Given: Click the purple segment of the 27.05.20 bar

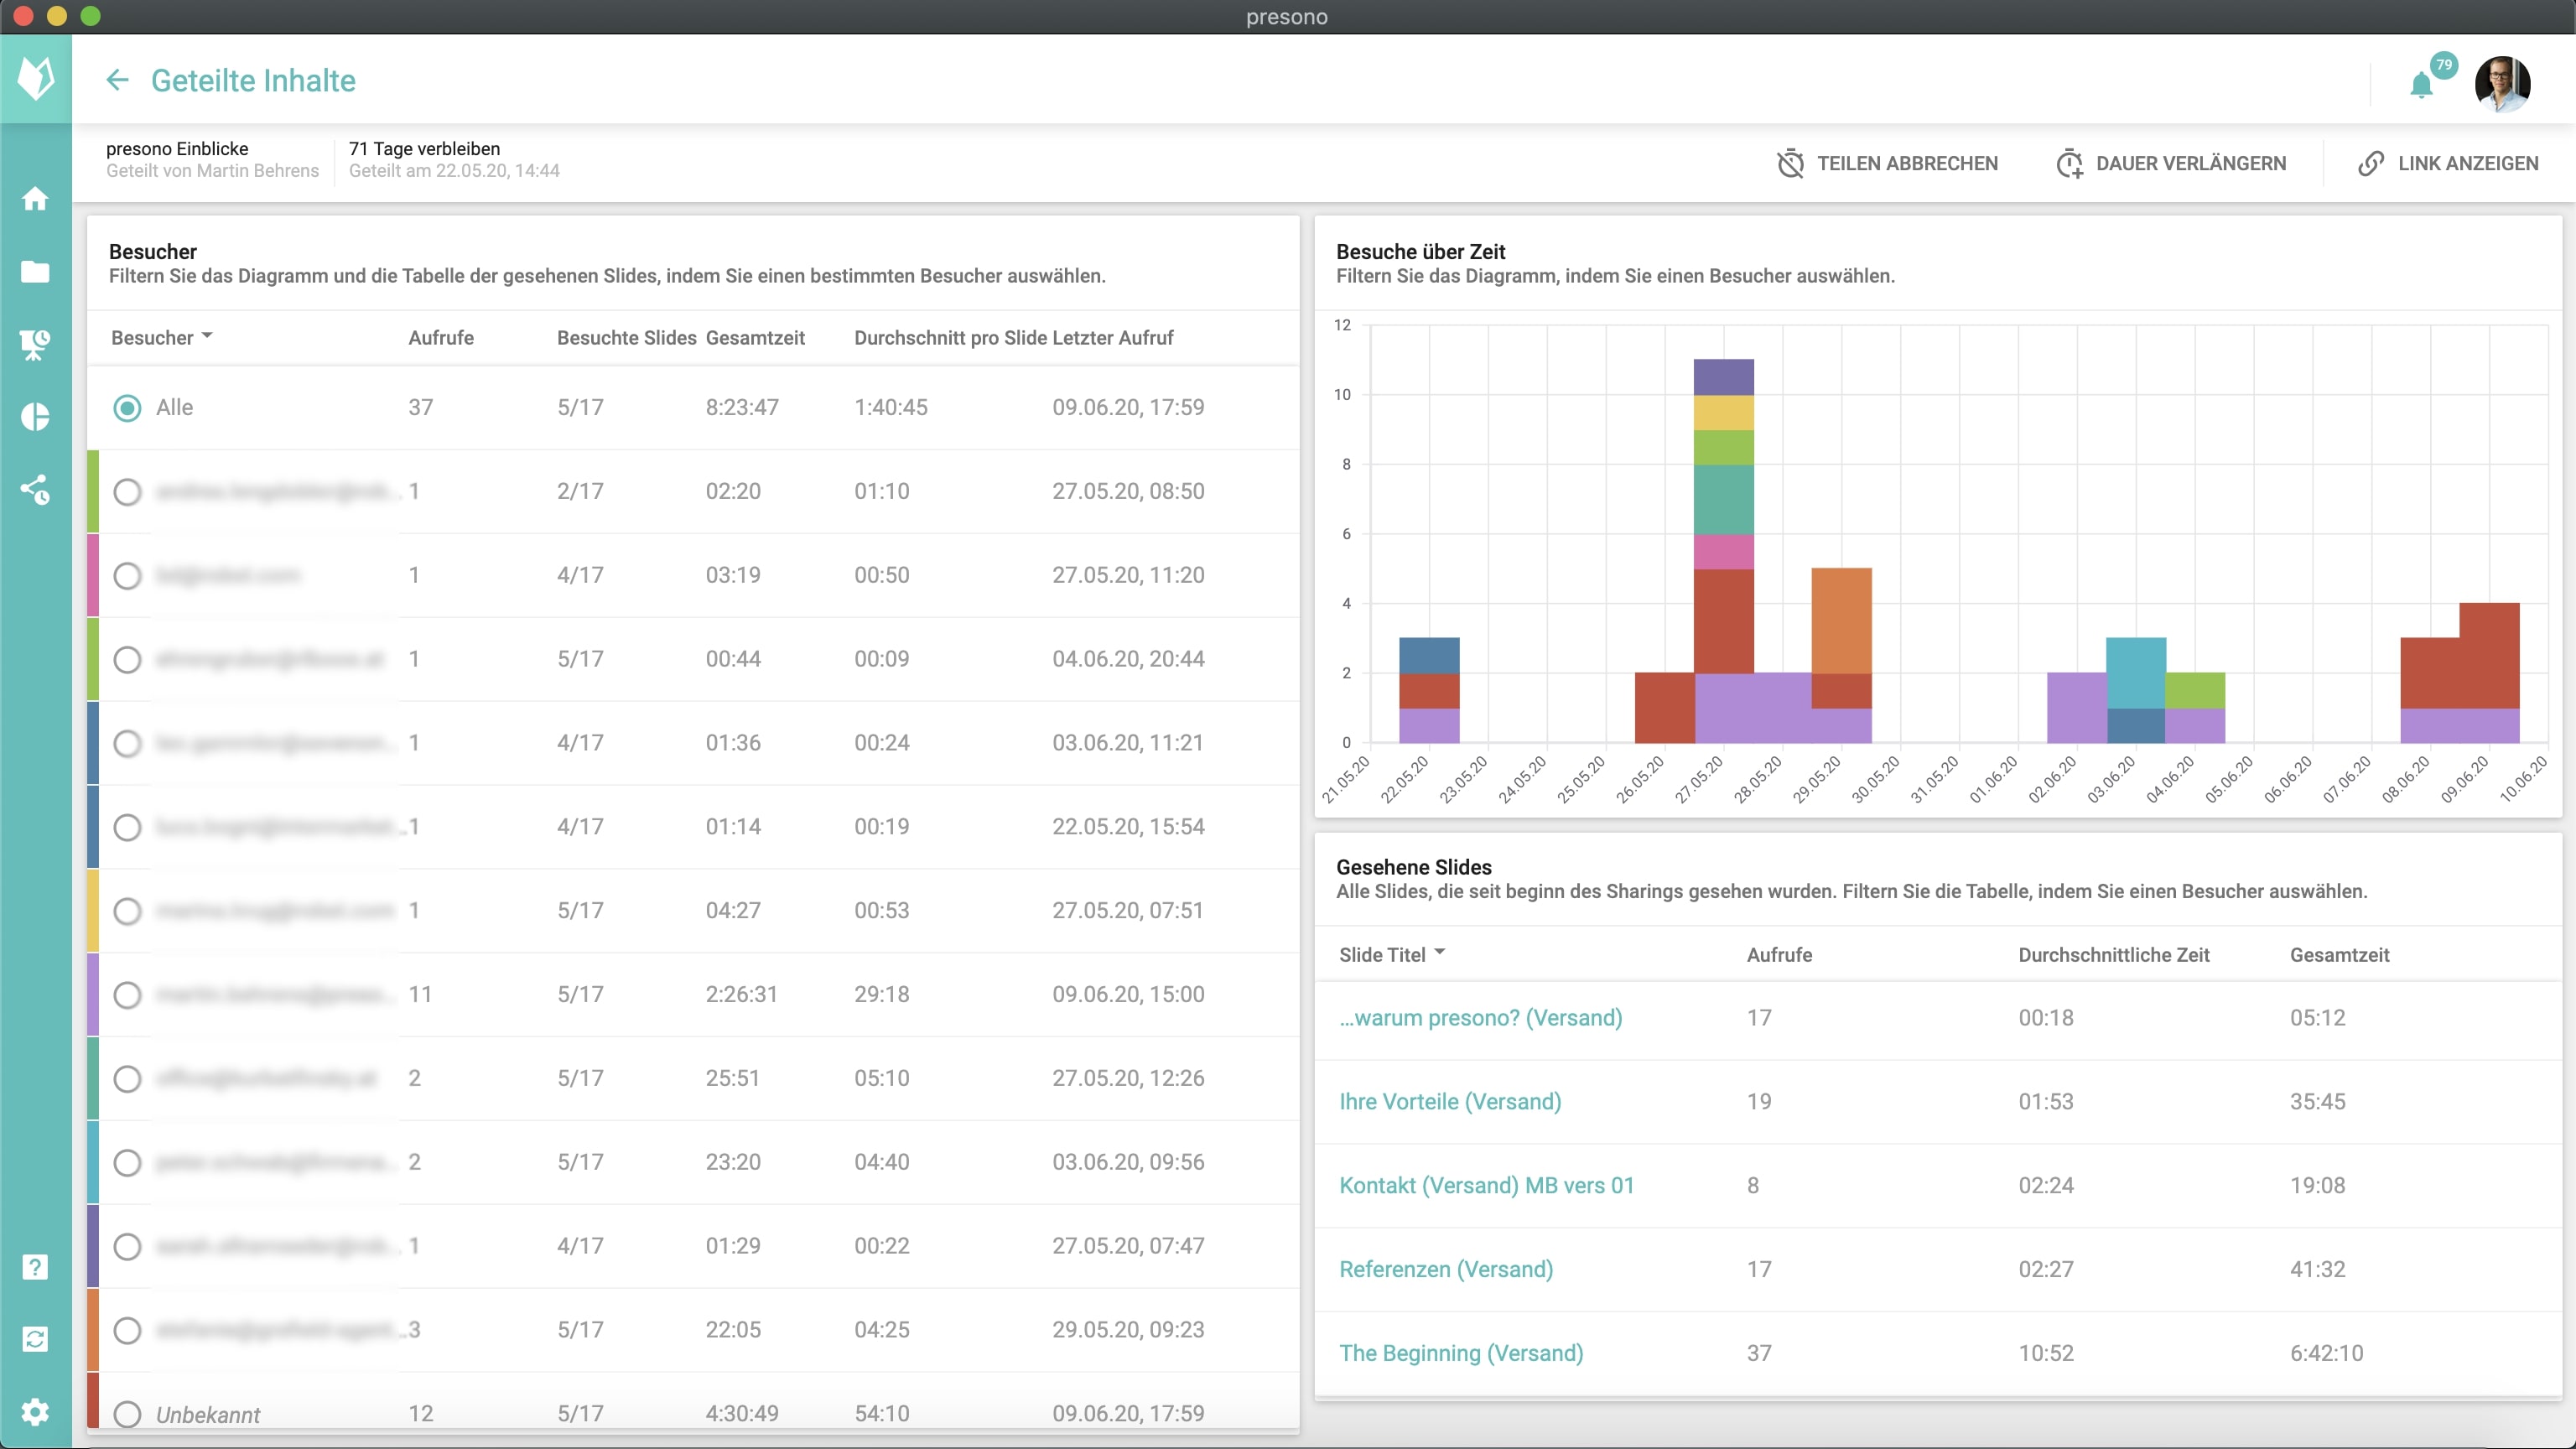Looking at the screenshot, I should point(1723,707).
